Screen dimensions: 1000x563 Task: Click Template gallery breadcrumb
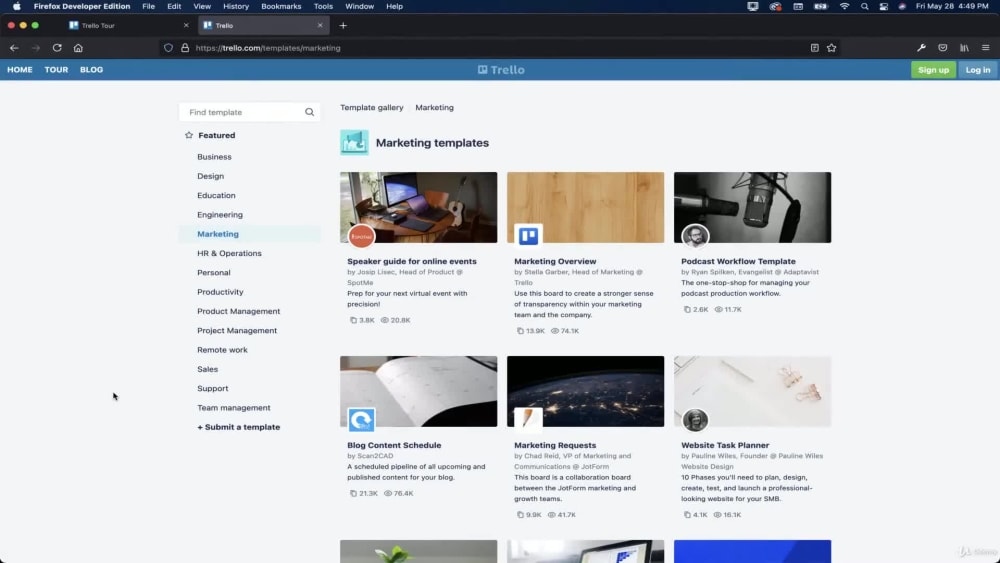[372, 108]
